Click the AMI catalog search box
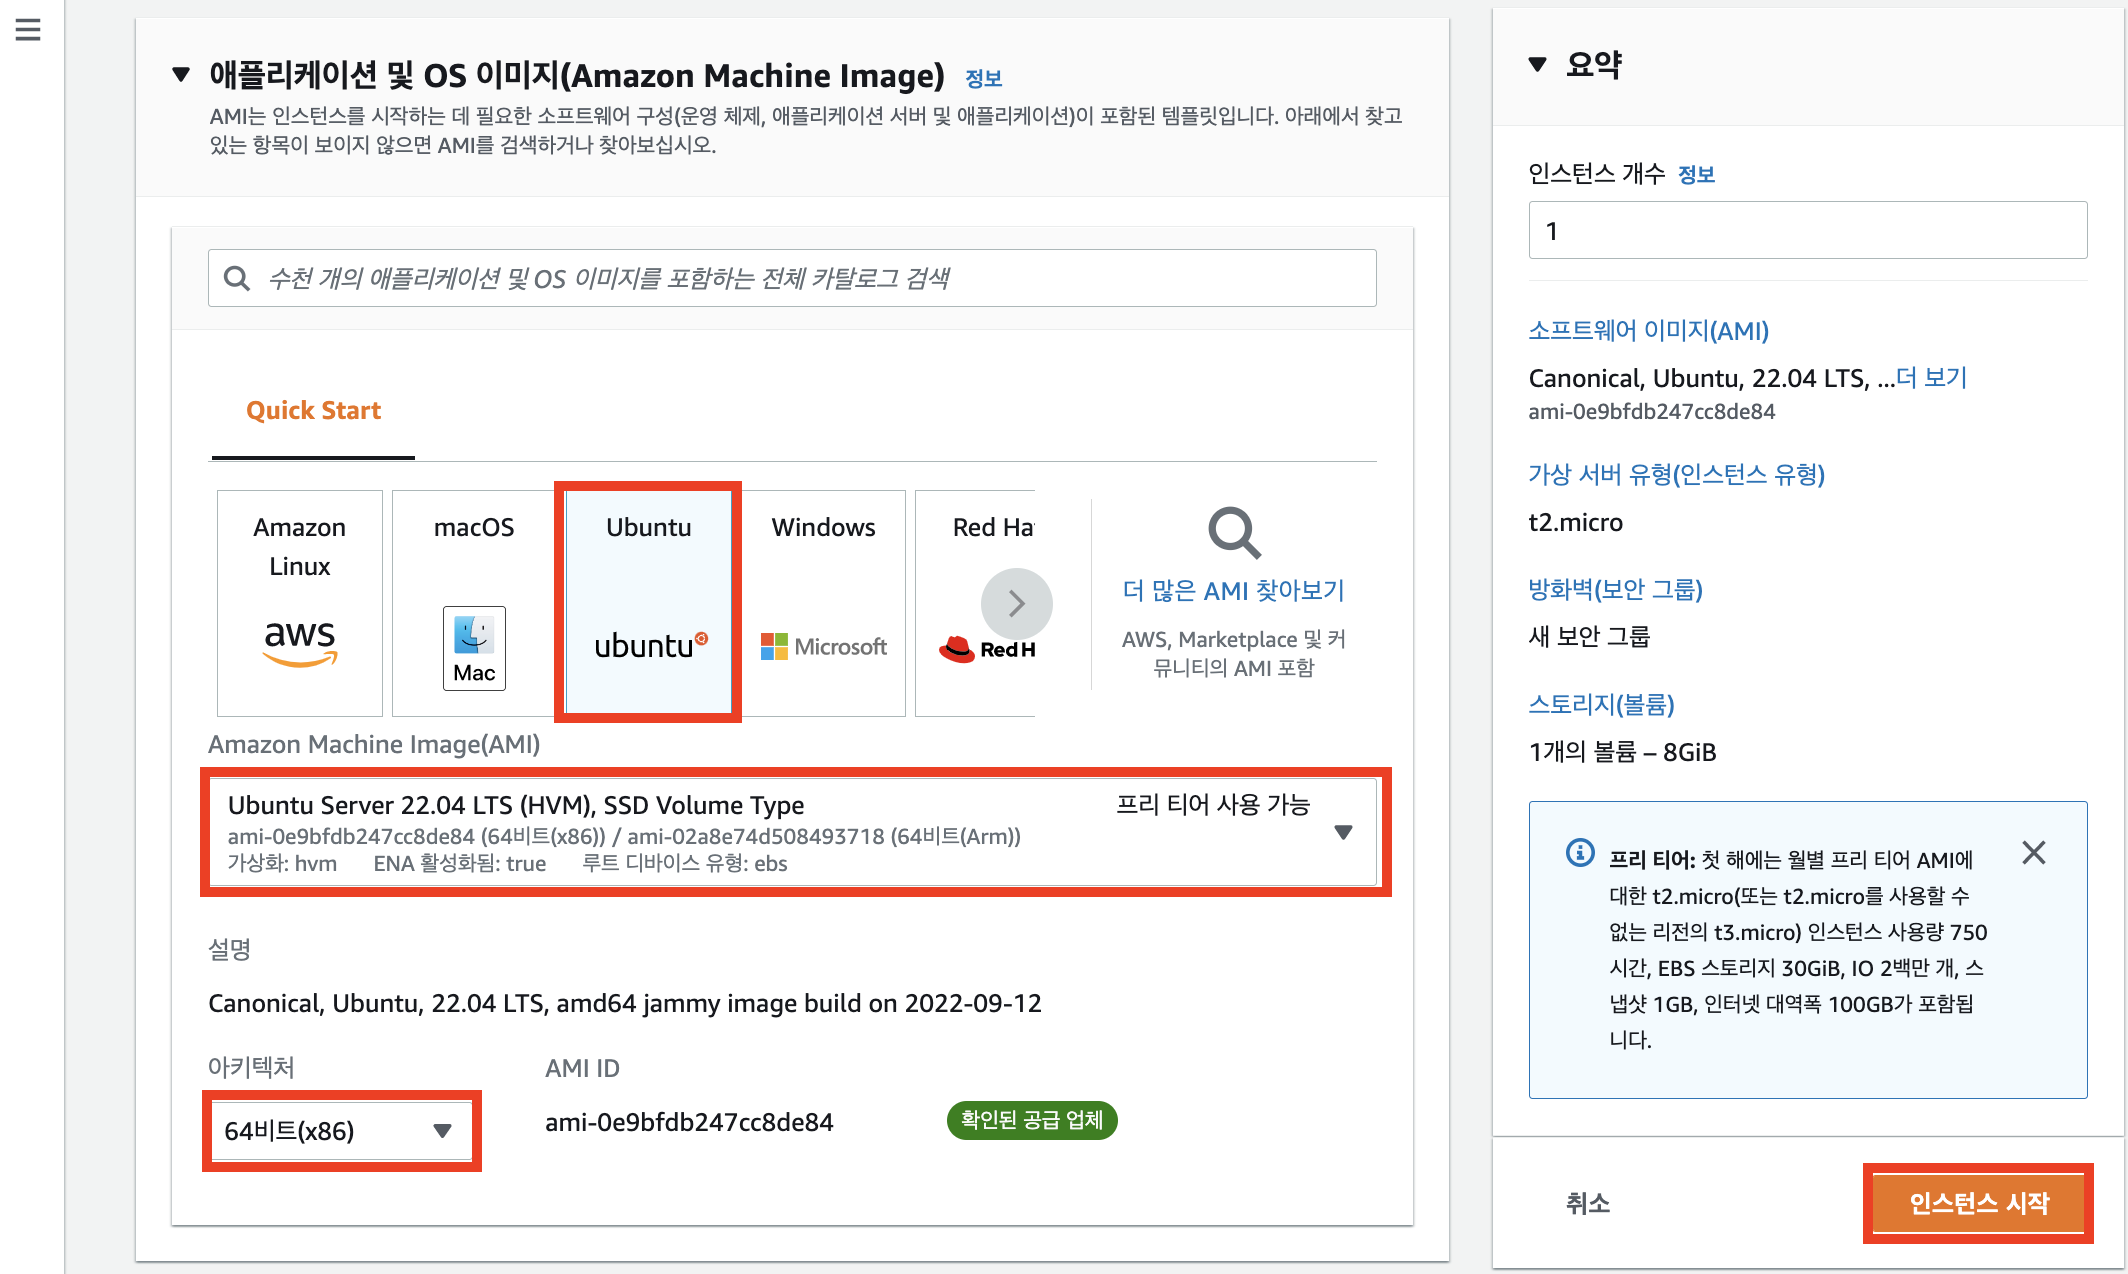This screenshot has height=1274, width=2128. 792,278
